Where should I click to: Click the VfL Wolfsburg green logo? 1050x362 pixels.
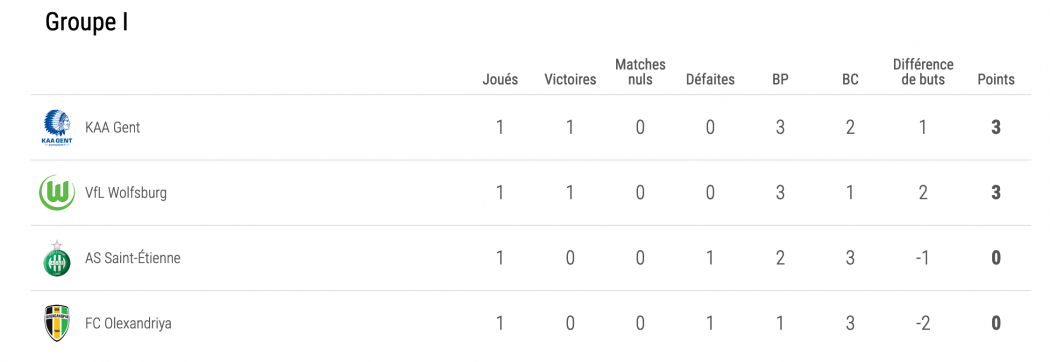[x=57, y=193]
